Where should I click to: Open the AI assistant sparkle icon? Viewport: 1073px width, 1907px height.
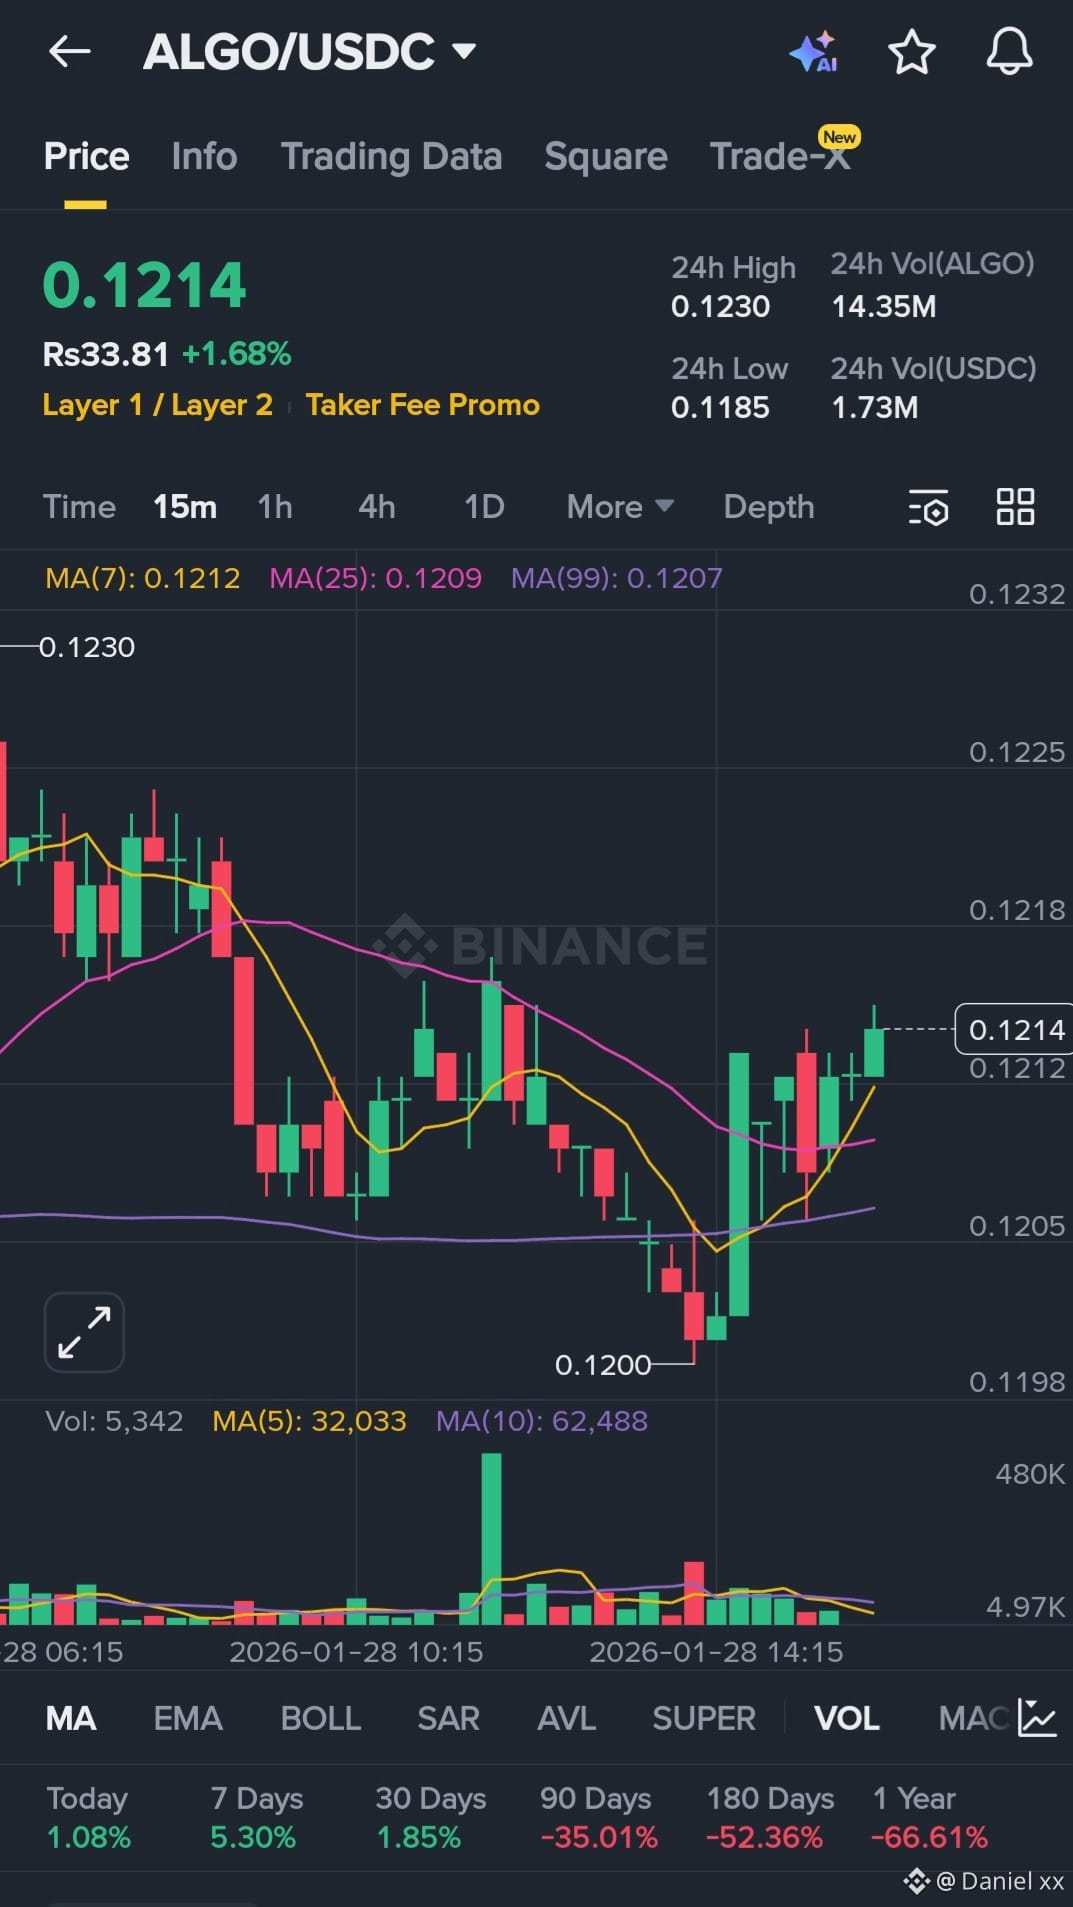click(x=813, y=52)
